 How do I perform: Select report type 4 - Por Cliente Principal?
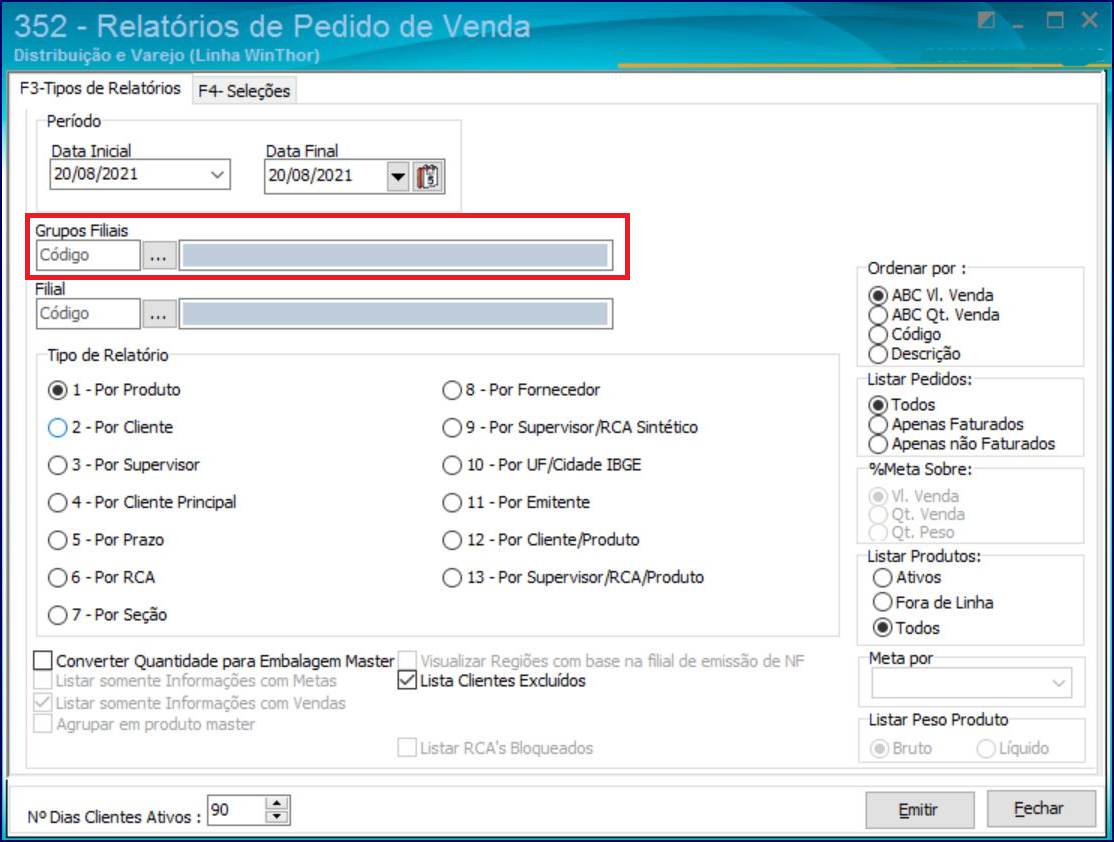click(142, 503)
